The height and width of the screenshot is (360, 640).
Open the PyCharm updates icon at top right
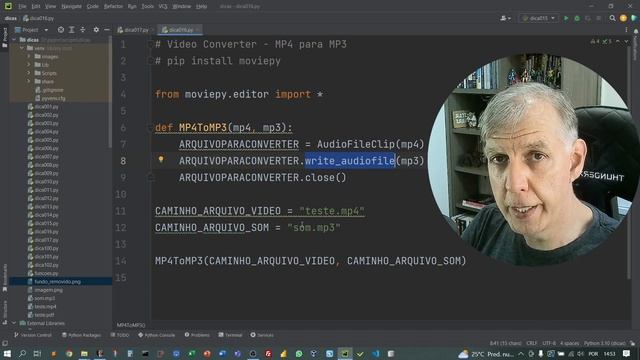click(623, 18)
